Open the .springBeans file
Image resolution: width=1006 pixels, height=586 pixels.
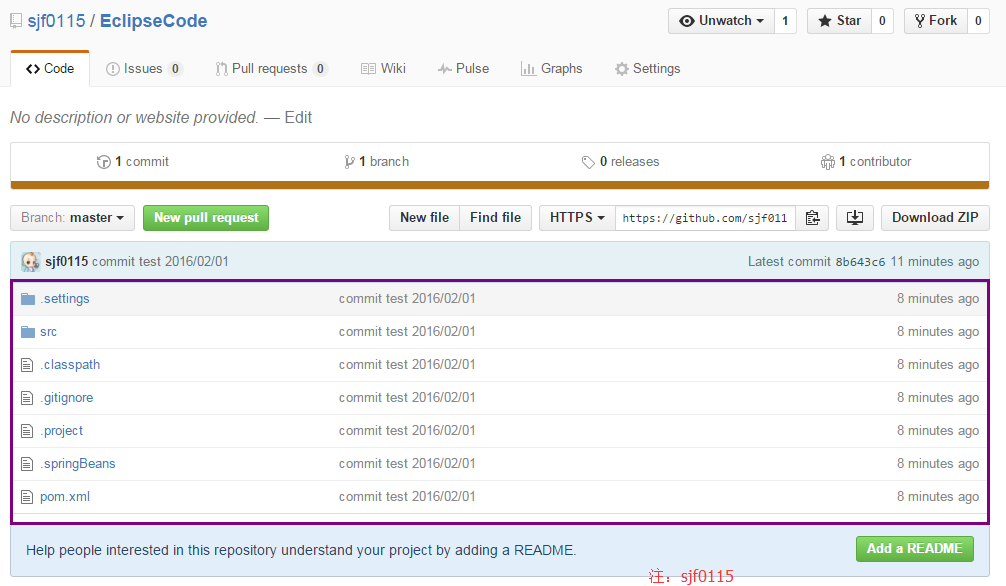[x=78, y=463]
